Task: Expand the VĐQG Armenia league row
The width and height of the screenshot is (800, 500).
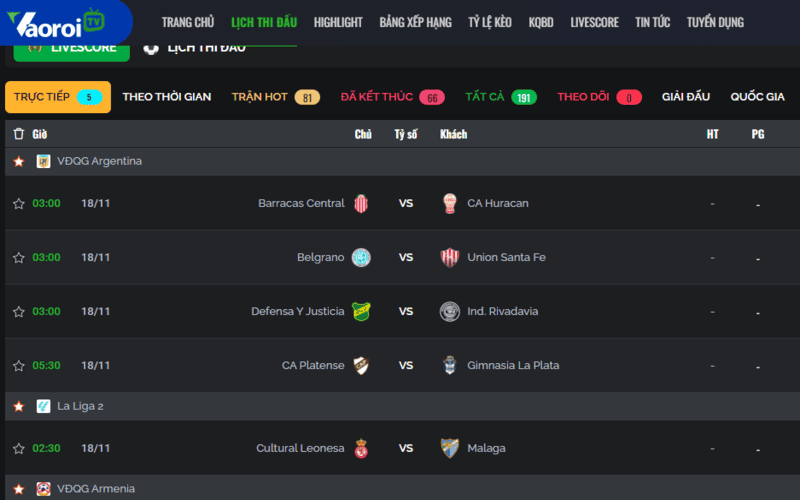Action: [x=95, y=489]
